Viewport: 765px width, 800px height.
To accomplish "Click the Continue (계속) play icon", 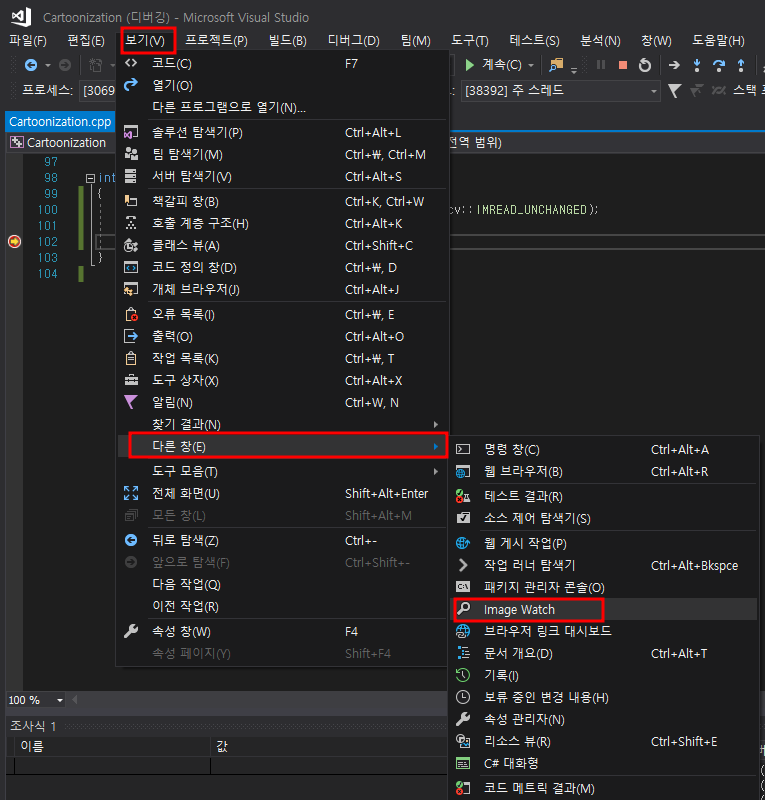I will click(x=470, y=65).
